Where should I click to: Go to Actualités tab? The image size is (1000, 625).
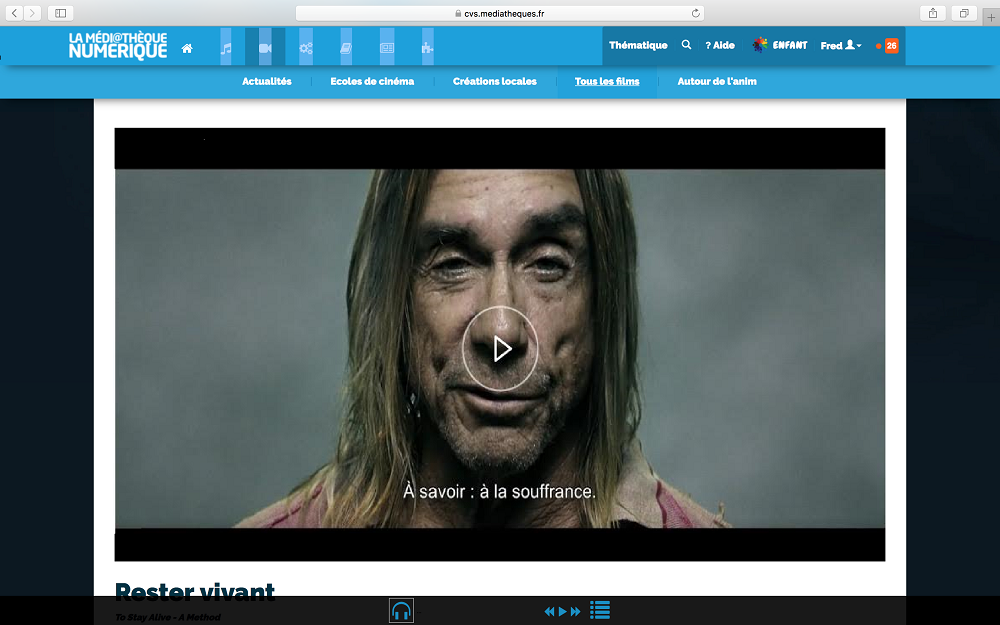(267, 82)
